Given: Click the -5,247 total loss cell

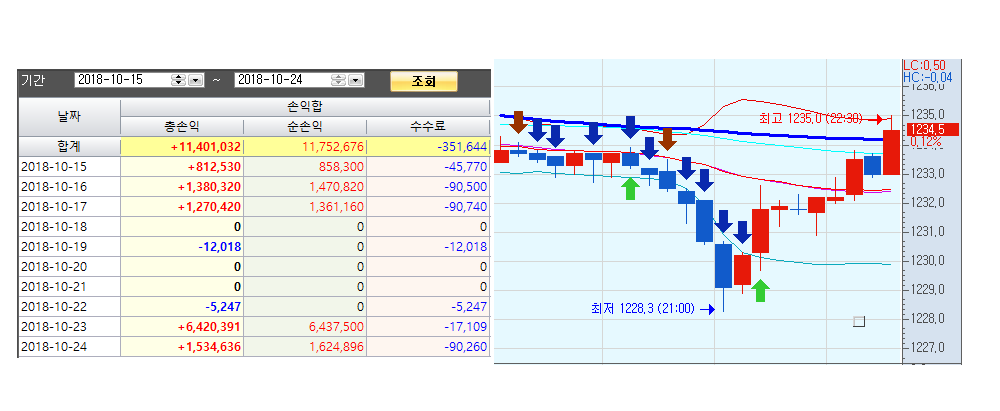Looking at the screenshot, I should (182, 306).
